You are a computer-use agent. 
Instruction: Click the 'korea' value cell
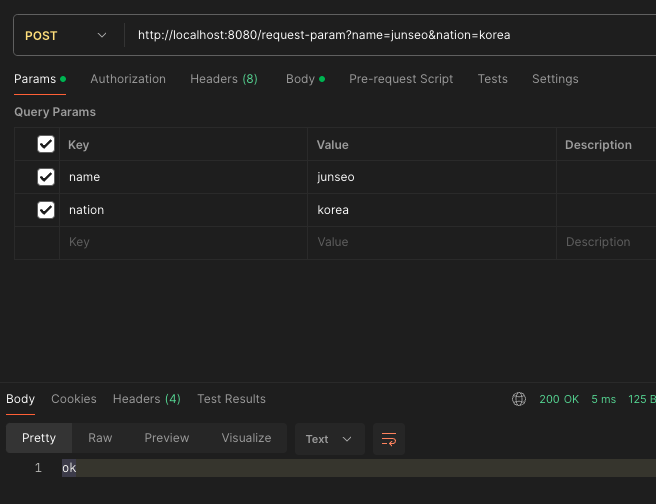click(x=432, y=210)
